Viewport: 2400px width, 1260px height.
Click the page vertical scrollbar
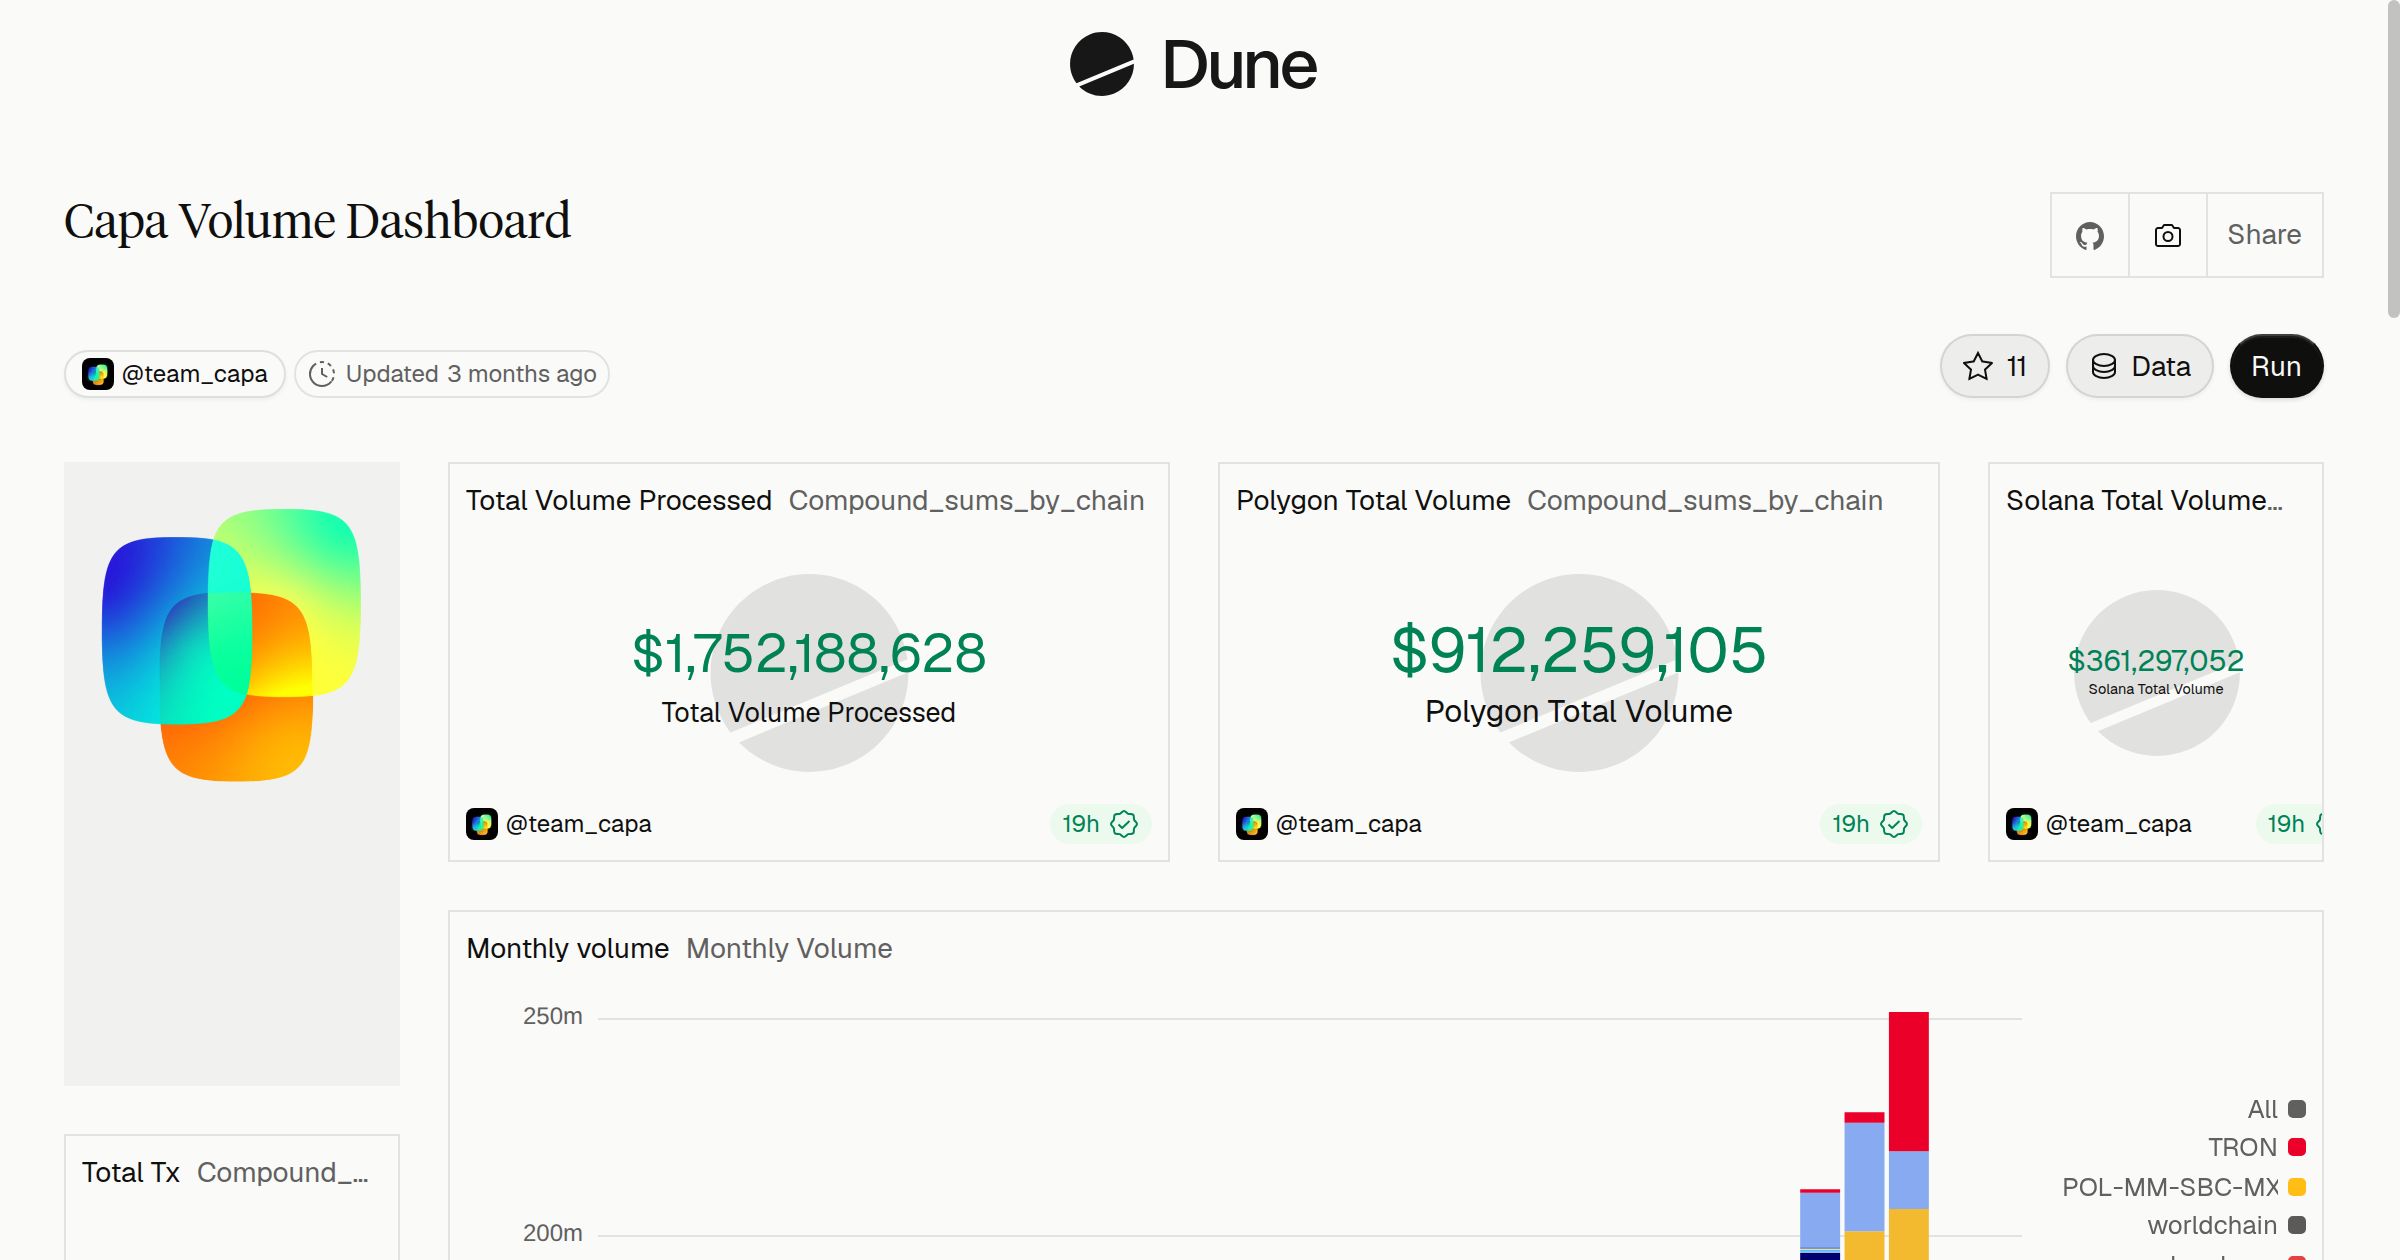click(x=2393, y=160)
